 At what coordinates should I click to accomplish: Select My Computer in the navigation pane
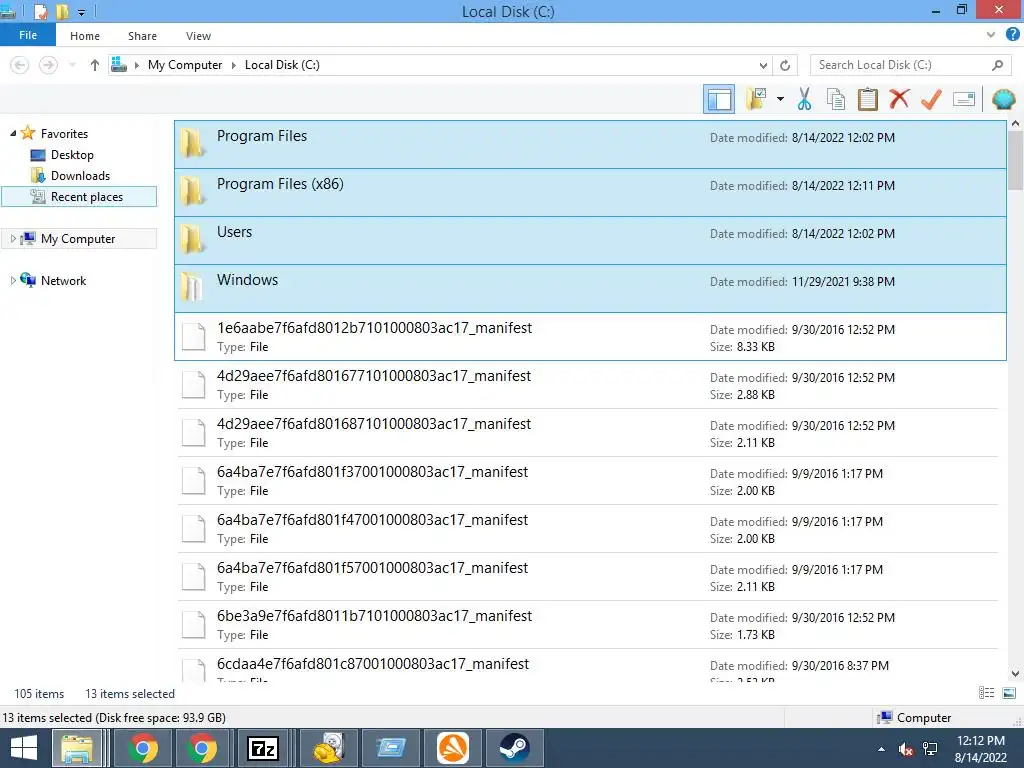tap(78, 239)
